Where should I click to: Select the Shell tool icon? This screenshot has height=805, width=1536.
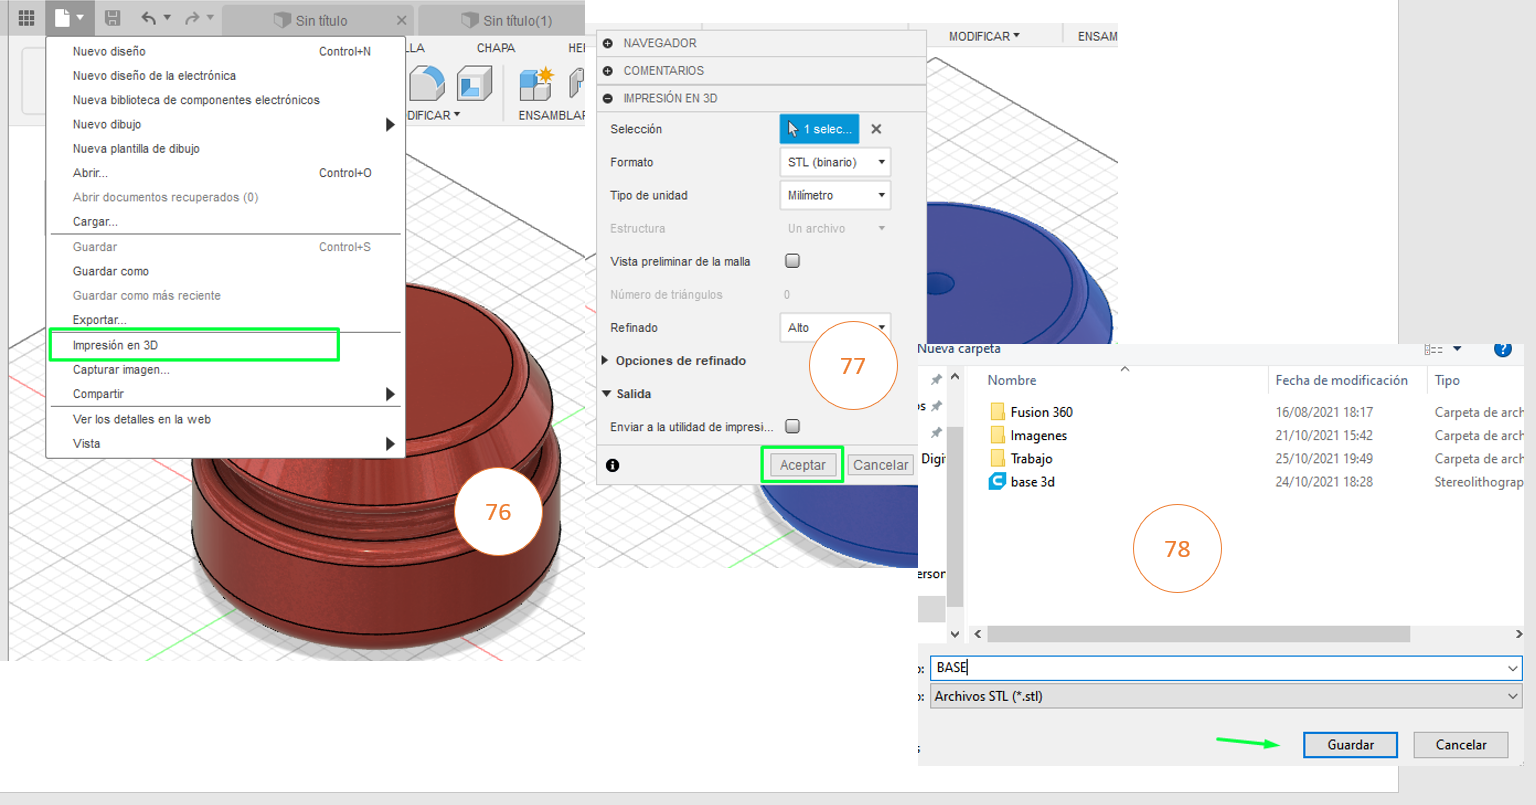pyautogui.click(x=474, y=84)
